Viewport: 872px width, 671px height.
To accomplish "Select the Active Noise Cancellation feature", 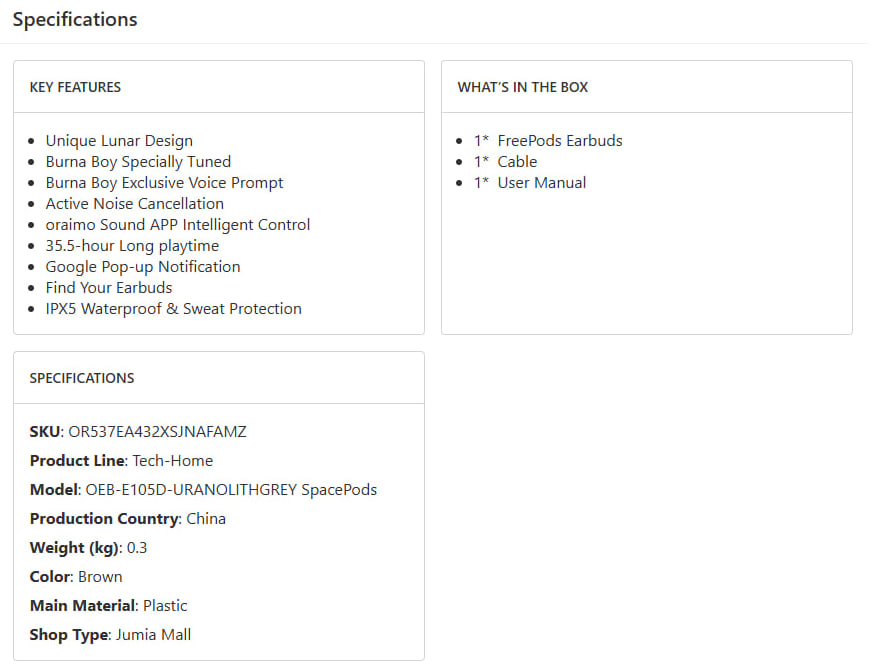I will coord(134,204).
